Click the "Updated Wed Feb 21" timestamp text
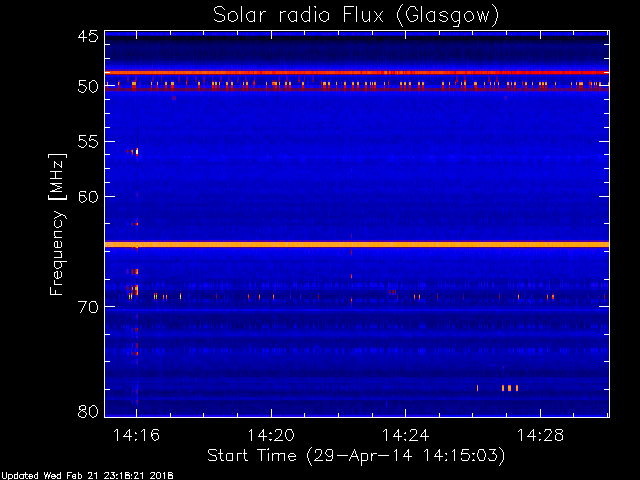This screenshot has width=640, height=480. pyautogui.click(x=87, y=476)
